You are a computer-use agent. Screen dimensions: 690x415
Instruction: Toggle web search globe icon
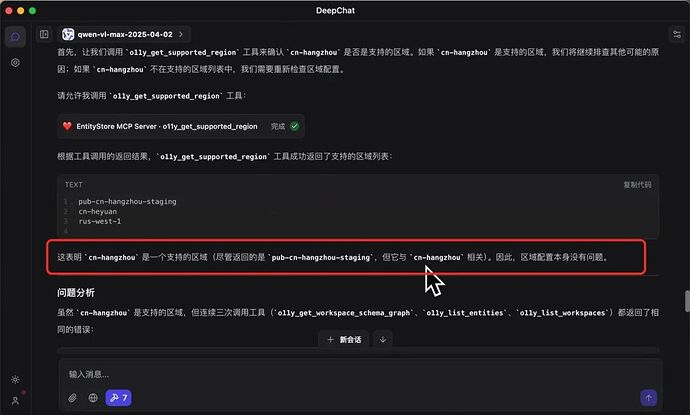pos(93,398)
